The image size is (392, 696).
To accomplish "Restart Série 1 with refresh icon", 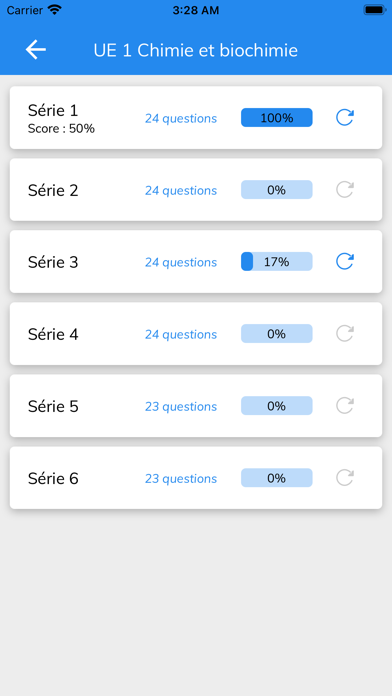I will 344,118.
